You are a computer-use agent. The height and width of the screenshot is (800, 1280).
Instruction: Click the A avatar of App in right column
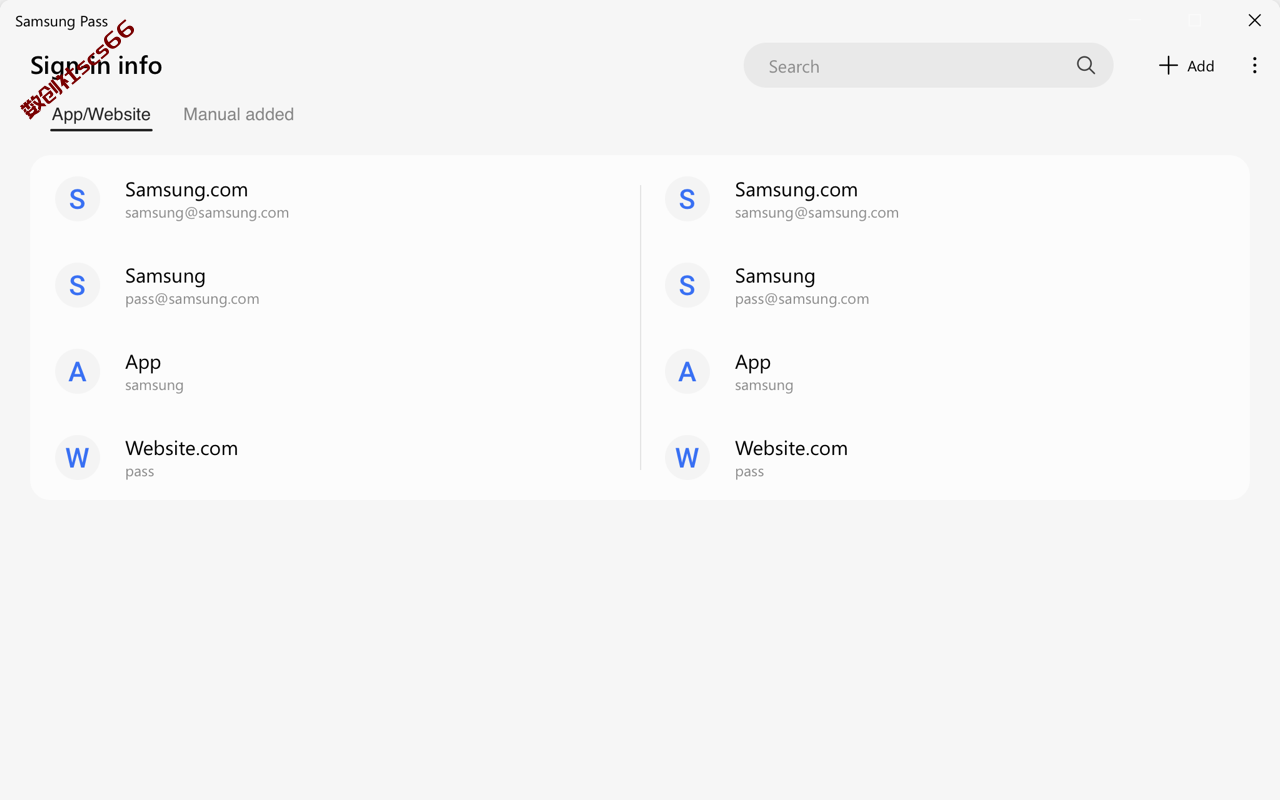pos(687,371)
